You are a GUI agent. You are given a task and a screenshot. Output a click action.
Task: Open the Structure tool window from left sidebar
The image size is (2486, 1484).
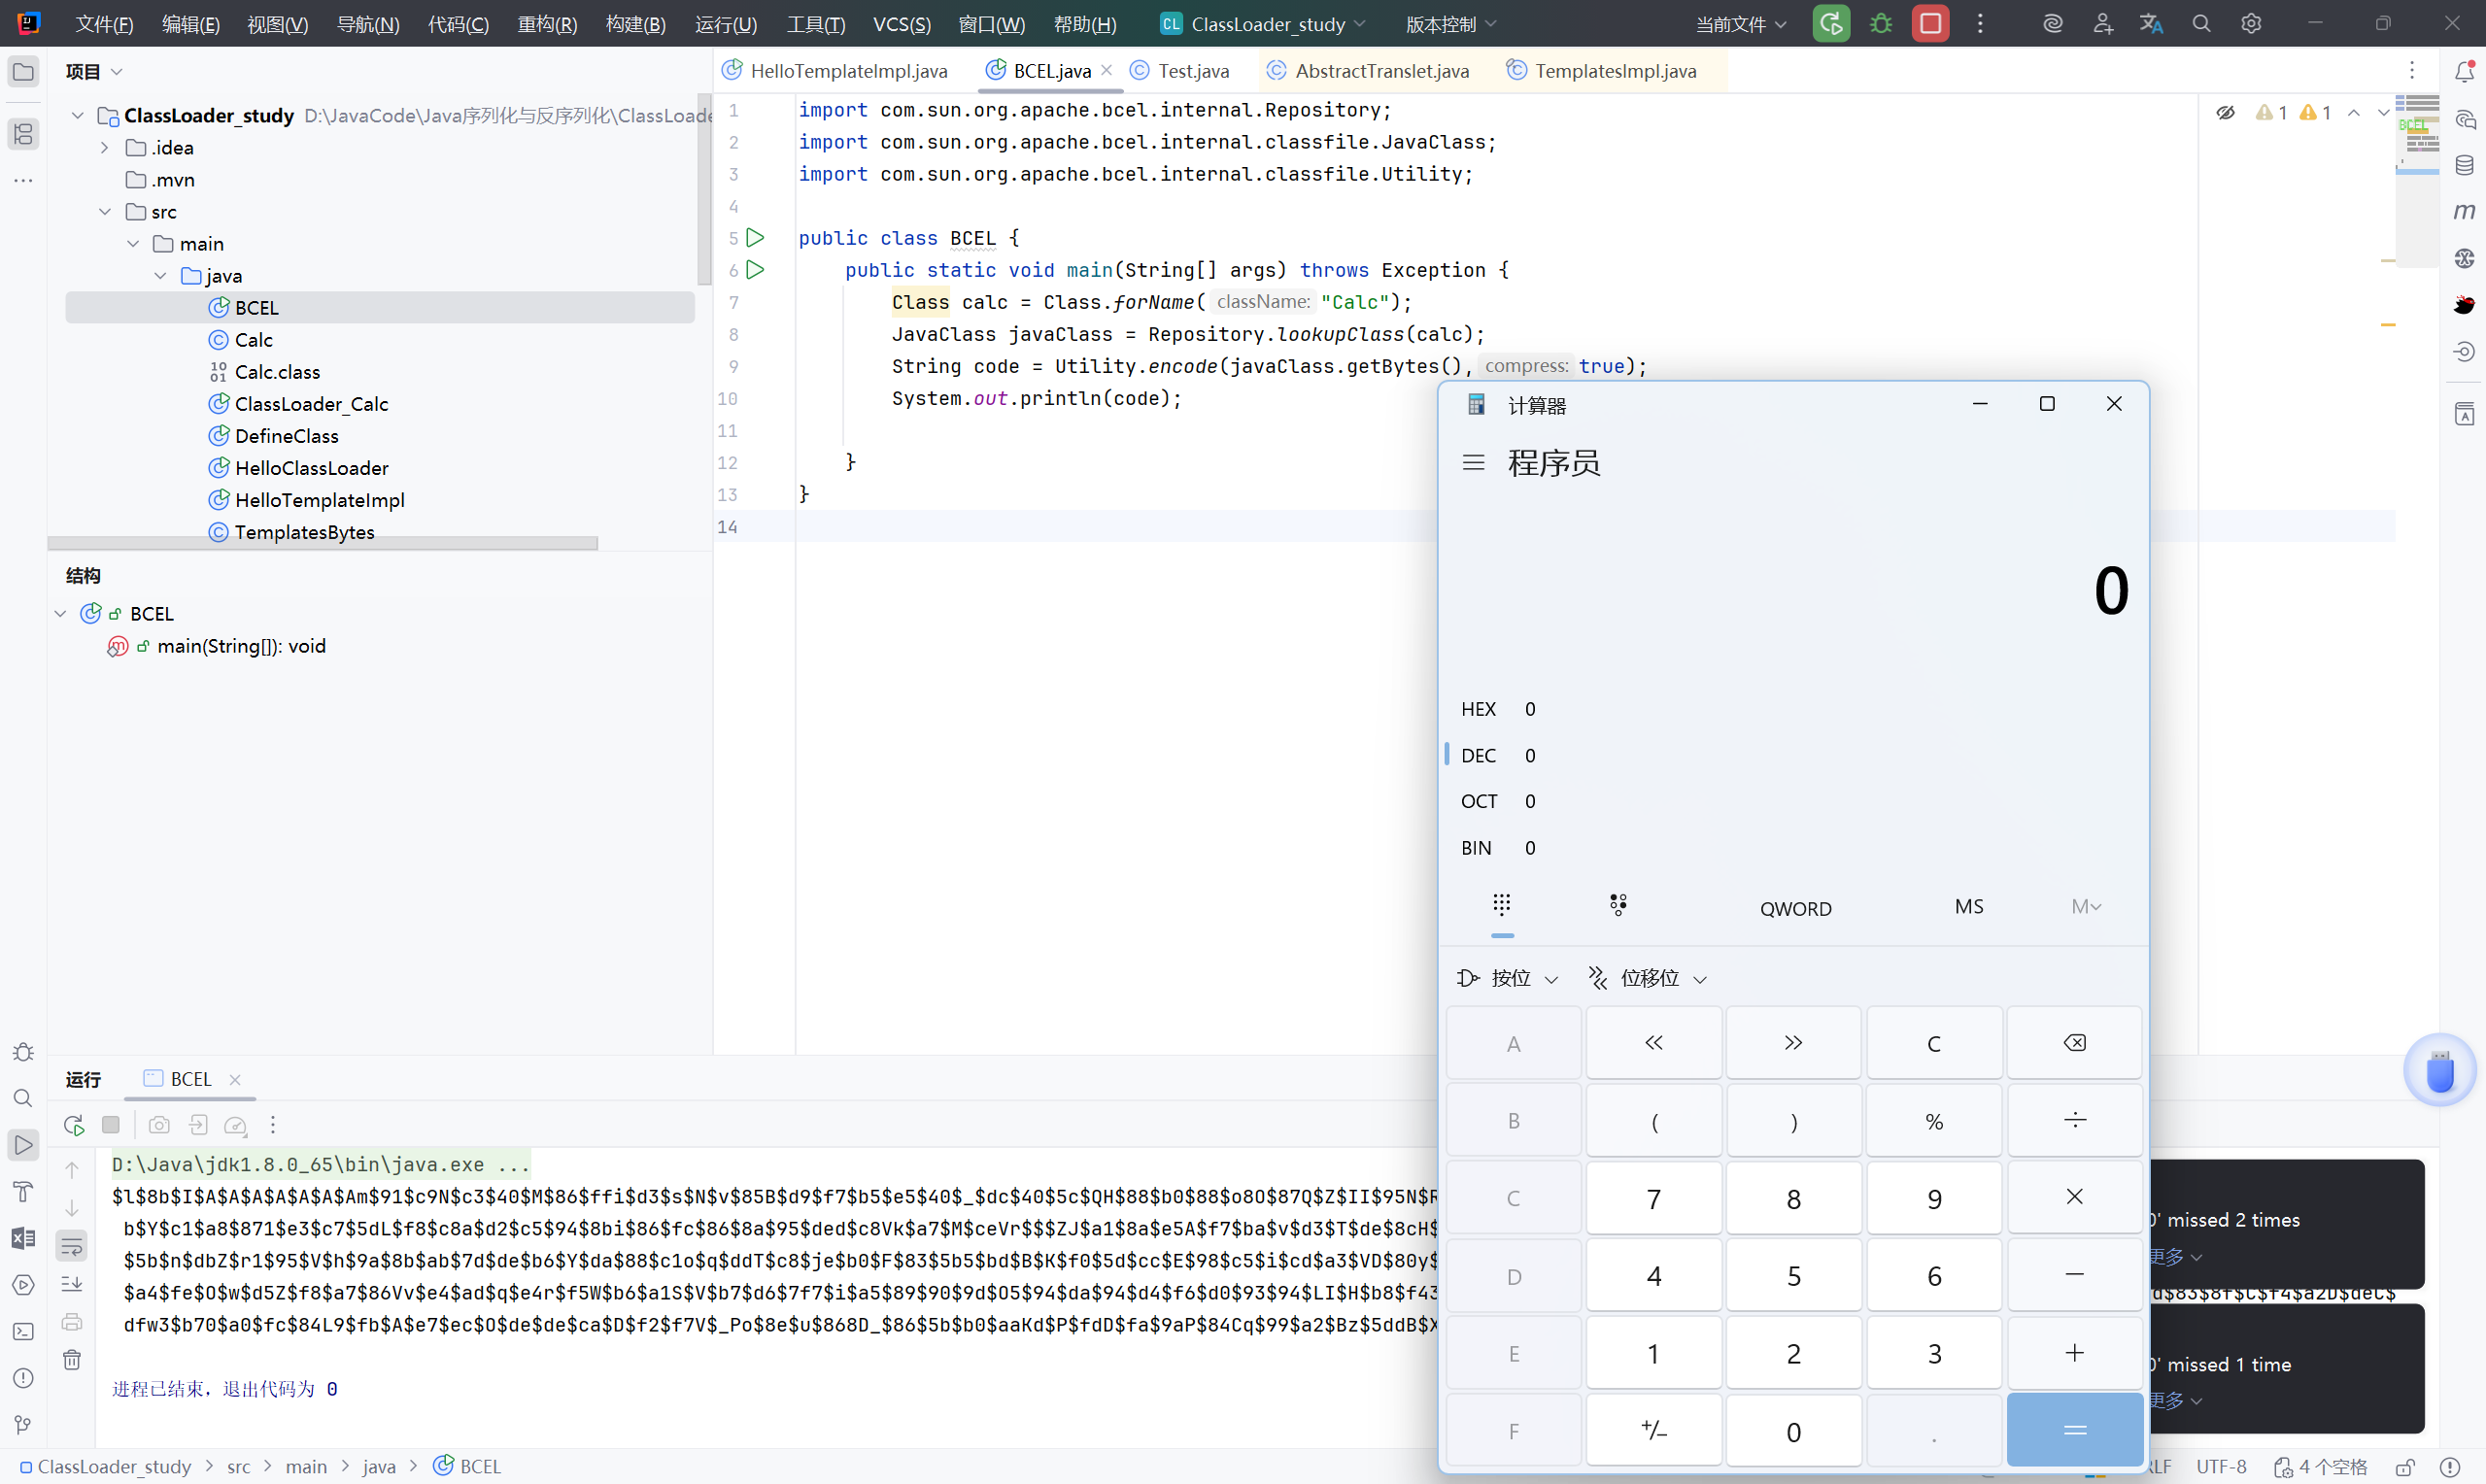23,134
